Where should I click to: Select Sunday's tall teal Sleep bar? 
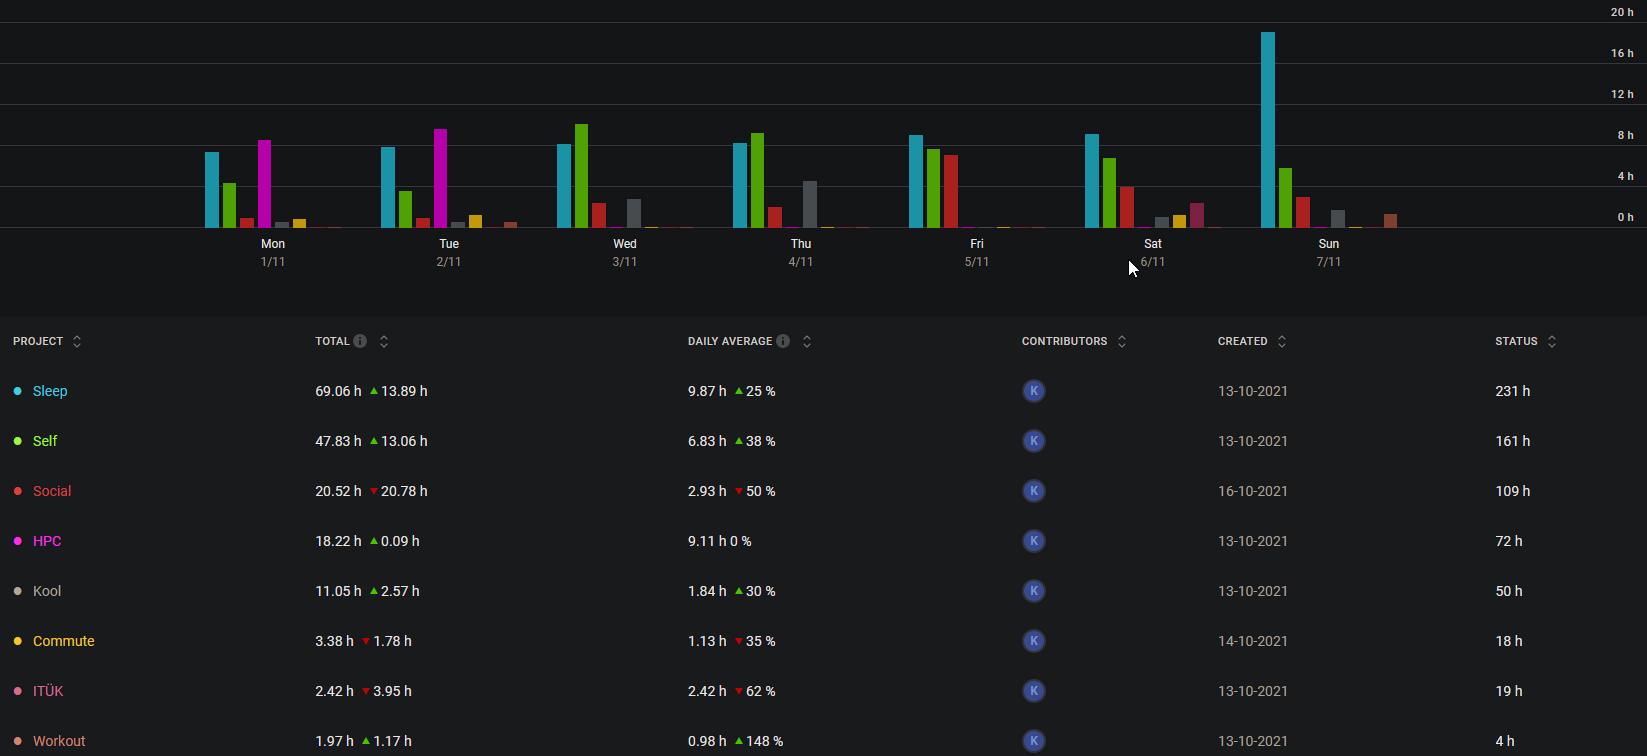pyautogui.click(x=1268, y=130)
